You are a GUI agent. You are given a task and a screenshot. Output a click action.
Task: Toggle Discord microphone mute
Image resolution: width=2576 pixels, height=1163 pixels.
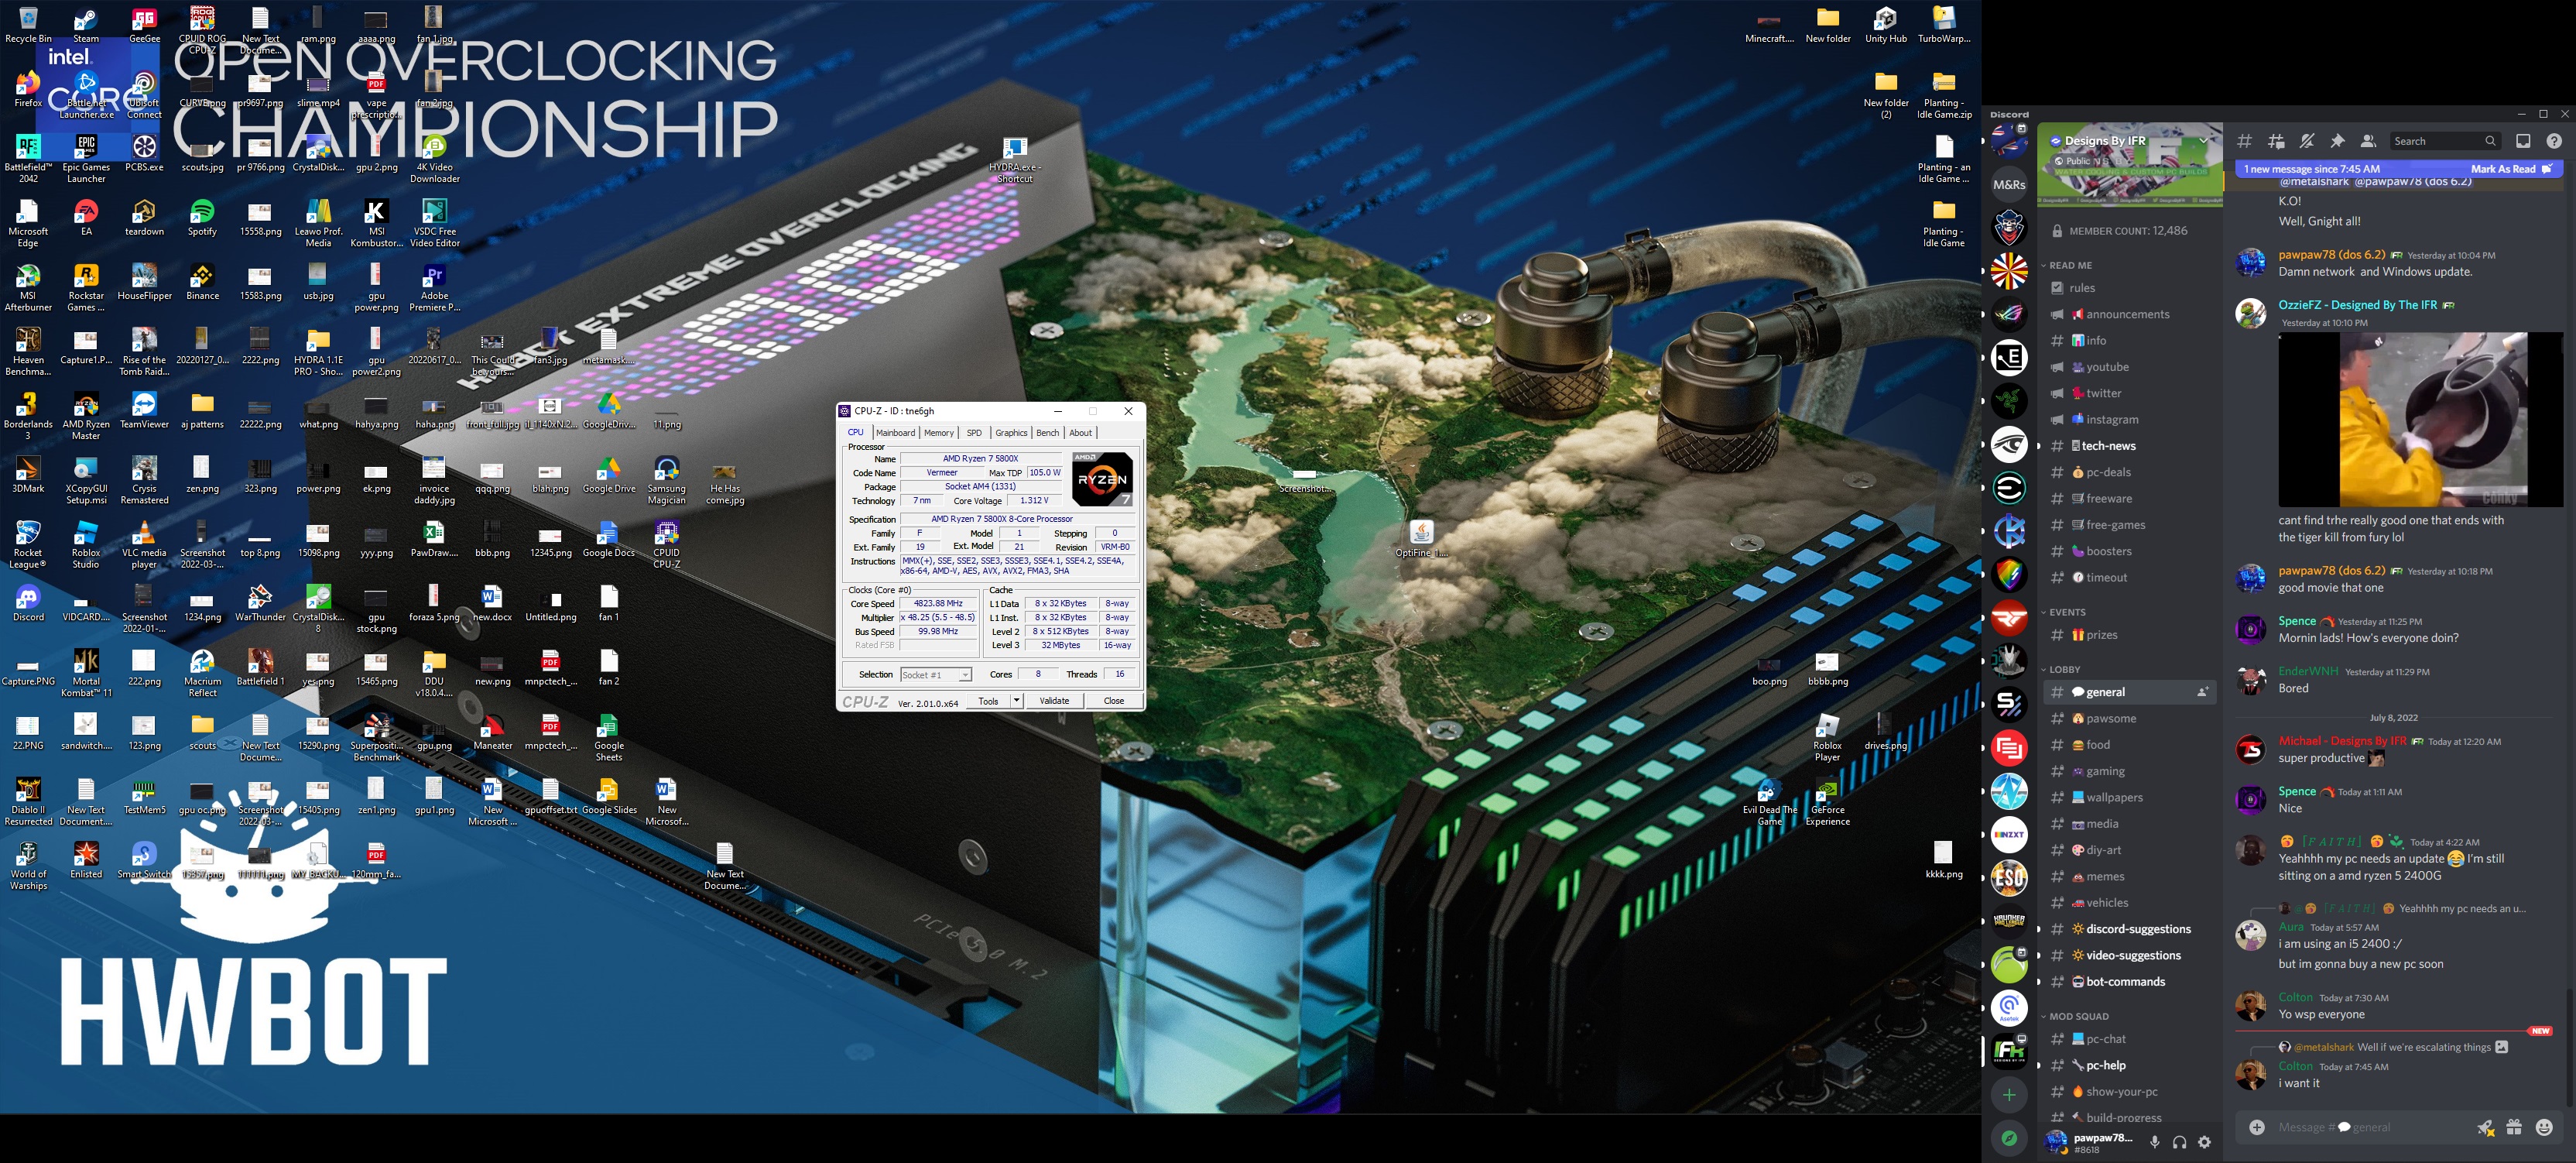point(2155,1142)
